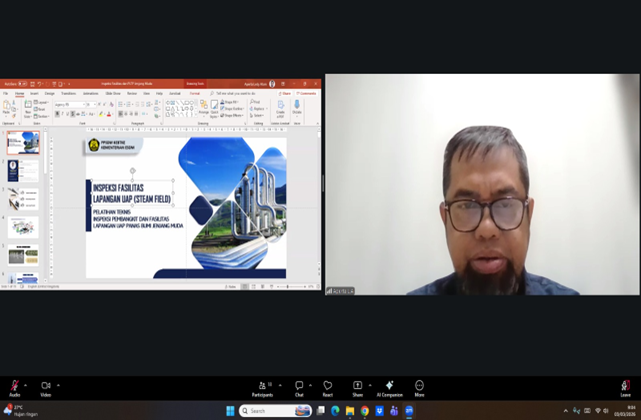
Task: Leave the Zoom meeting
Action: 625,386
